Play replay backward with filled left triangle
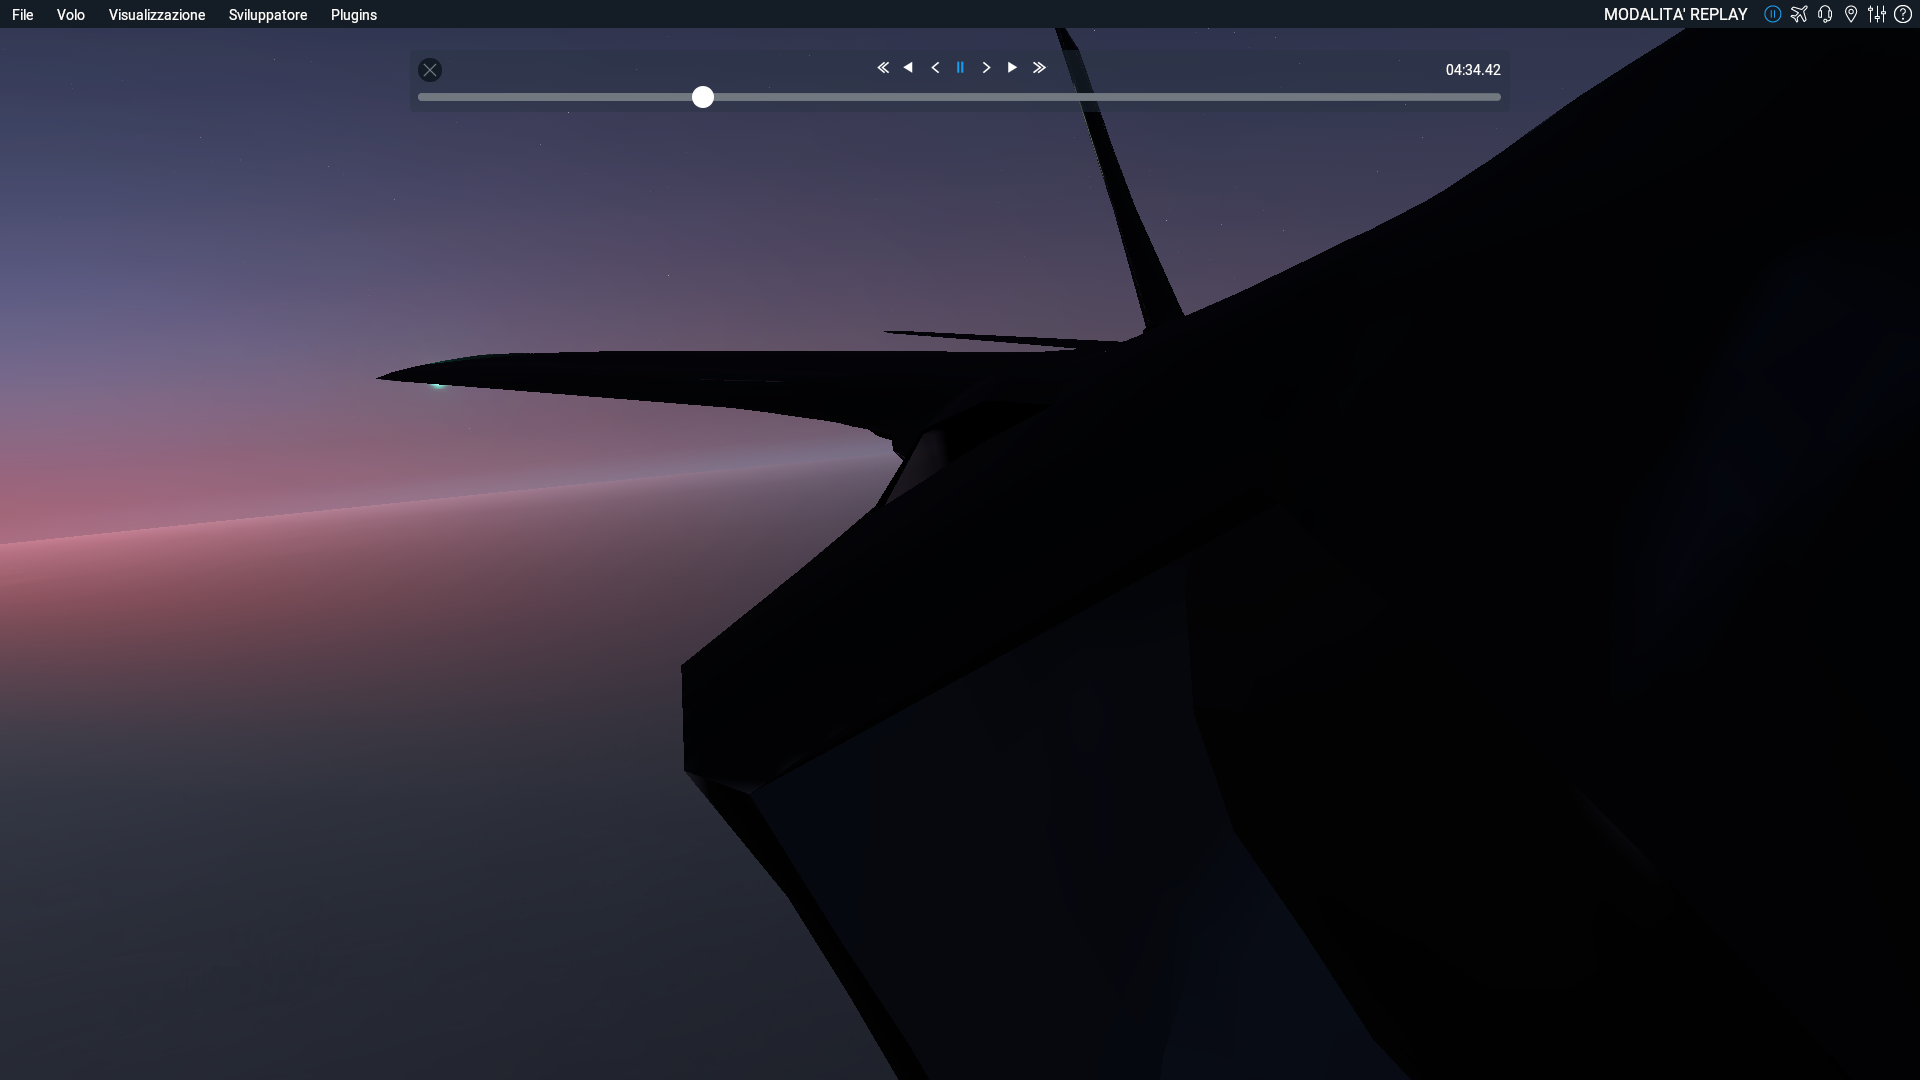Screen dimensions: 1920x1080 click(908, 68)
